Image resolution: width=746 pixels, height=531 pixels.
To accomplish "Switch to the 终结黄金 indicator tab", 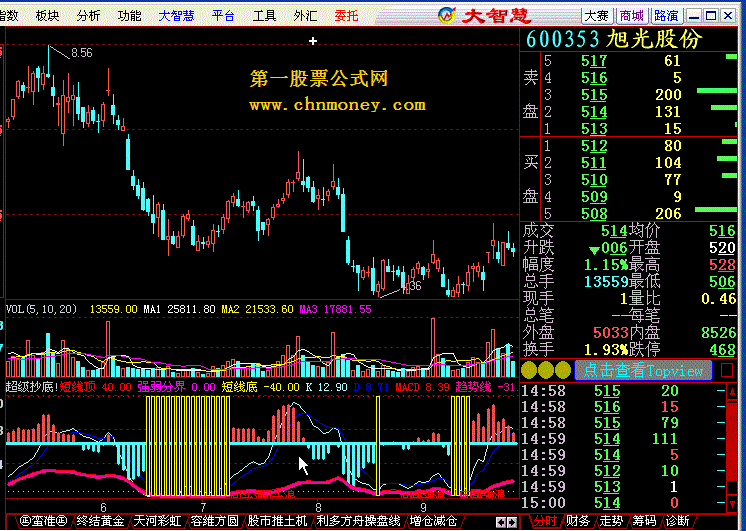I will click(x=100, y=521).
